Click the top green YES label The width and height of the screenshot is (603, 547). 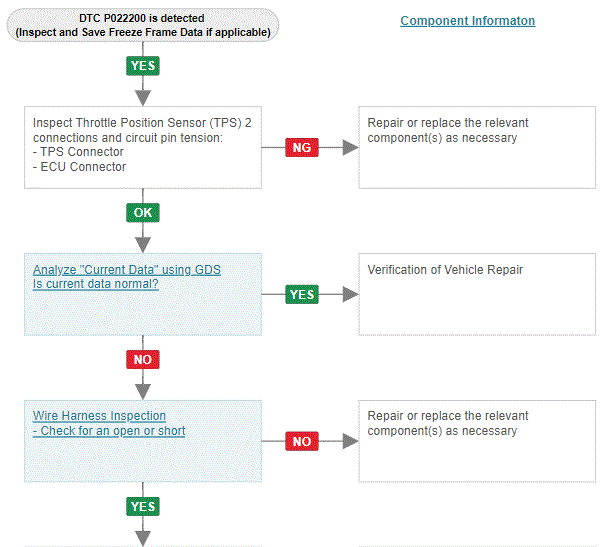pos(143,65)
